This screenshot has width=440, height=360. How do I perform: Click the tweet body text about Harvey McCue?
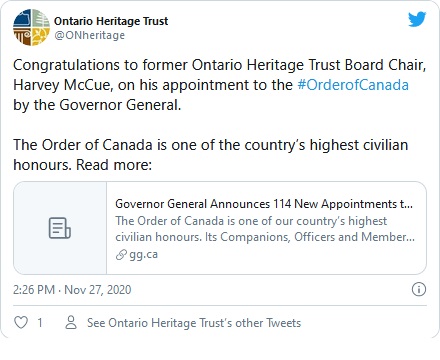click(219, 85)
